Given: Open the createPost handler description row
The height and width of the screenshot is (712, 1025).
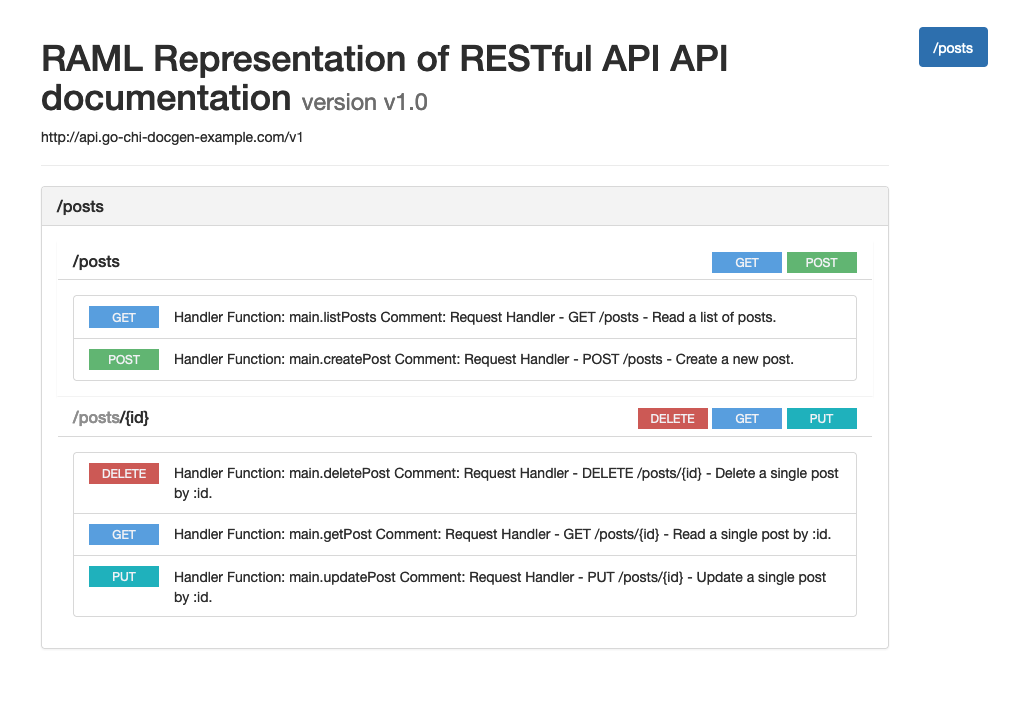Looking at the screenshot, I should coord(465,360).
